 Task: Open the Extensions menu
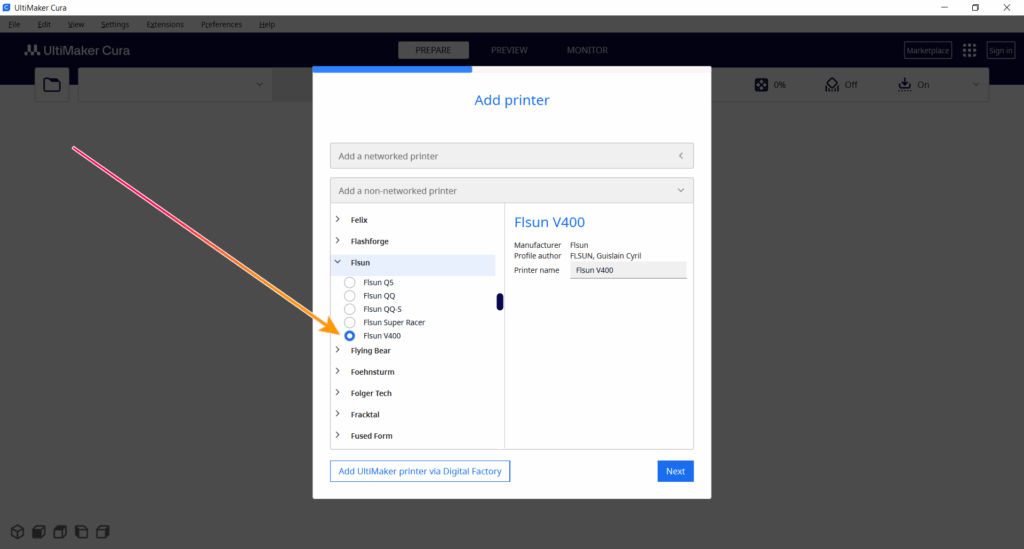point(165,24)
